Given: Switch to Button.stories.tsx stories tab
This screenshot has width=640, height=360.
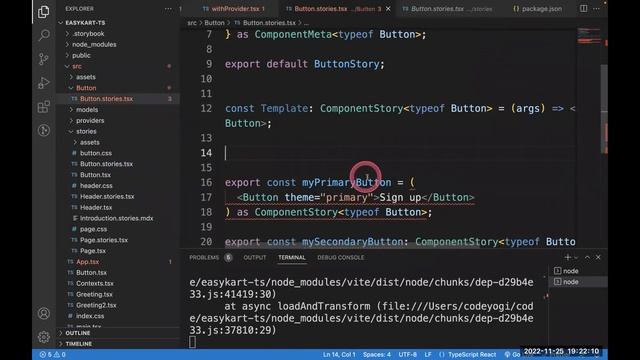Looking at the screenshot, I should 447,9.
